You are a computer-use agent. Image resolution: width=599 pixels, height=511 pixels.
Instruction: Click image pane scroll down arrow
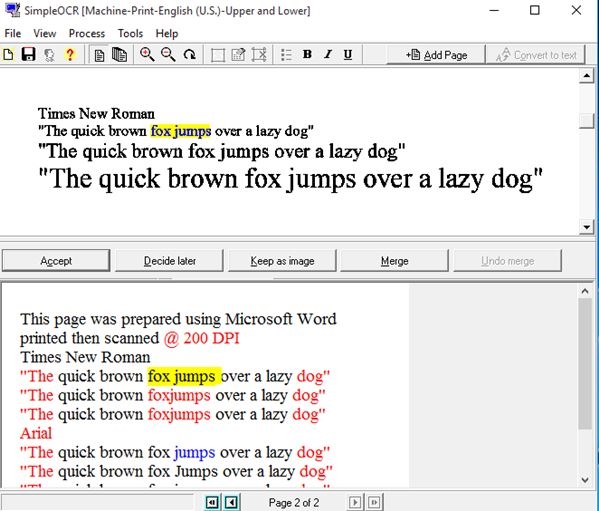tap(586, 227)
